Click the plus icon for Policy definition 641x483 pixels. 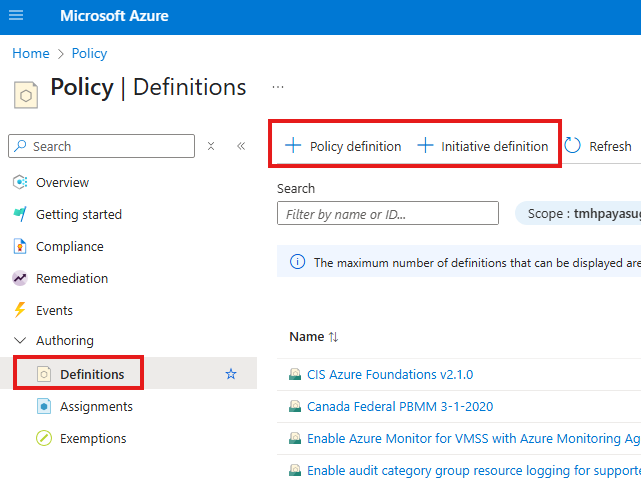(x=293, y=145)
